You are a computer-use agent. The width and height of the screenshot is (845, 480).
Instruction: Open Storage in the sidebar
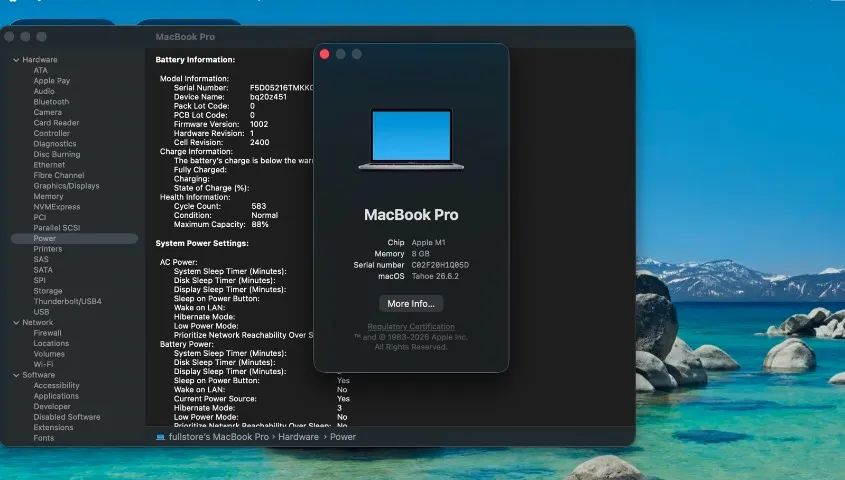coord(48,291)
